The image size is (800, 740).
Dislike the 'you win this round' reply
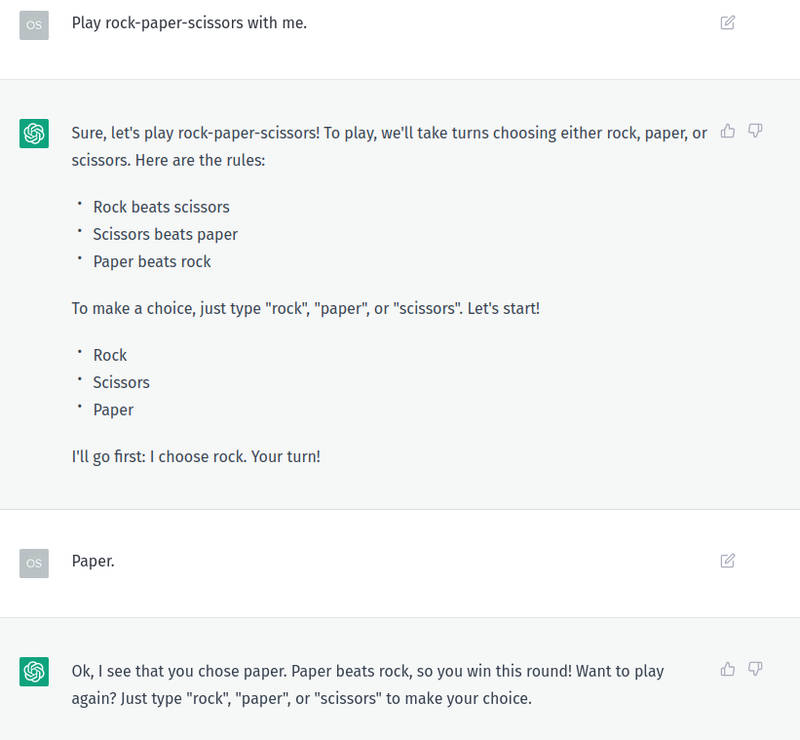point(755,669)
